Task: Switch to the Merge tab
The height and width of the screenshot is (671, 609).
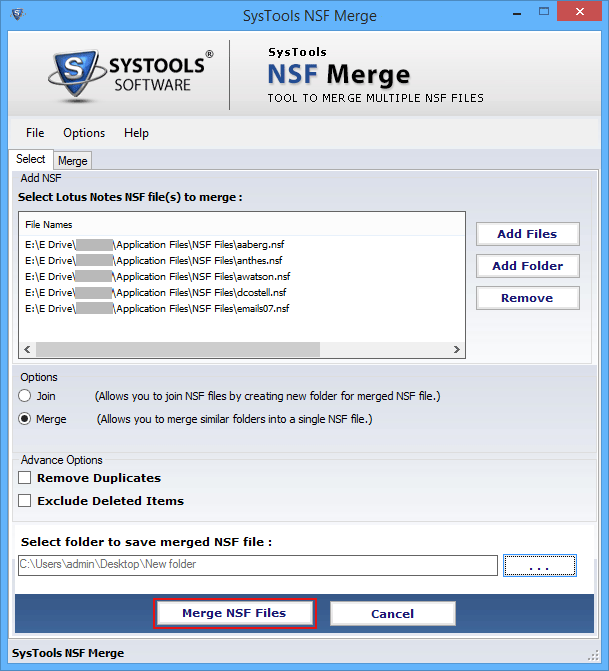Action: pos(72,161)
